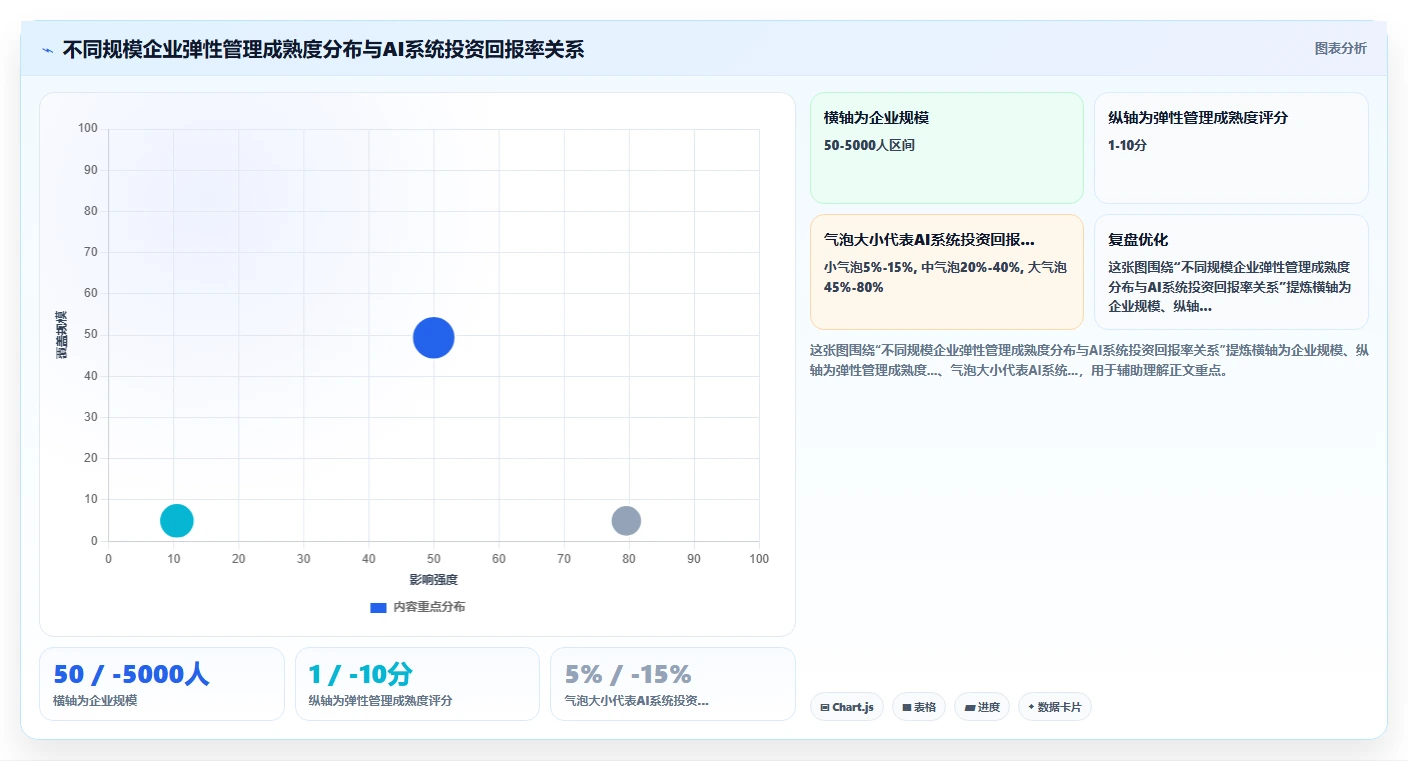Open the 气泡大小代表AI系统投资回报 orange card
Screen dimensions: 1408x761
coord(946,272)
